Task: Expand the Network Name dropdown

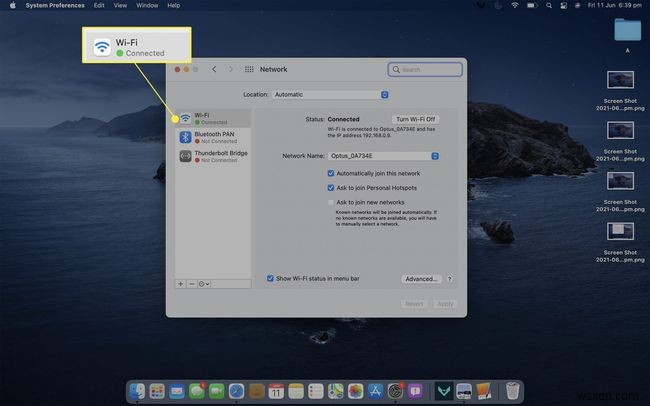Action: click(x=383, y=156)
